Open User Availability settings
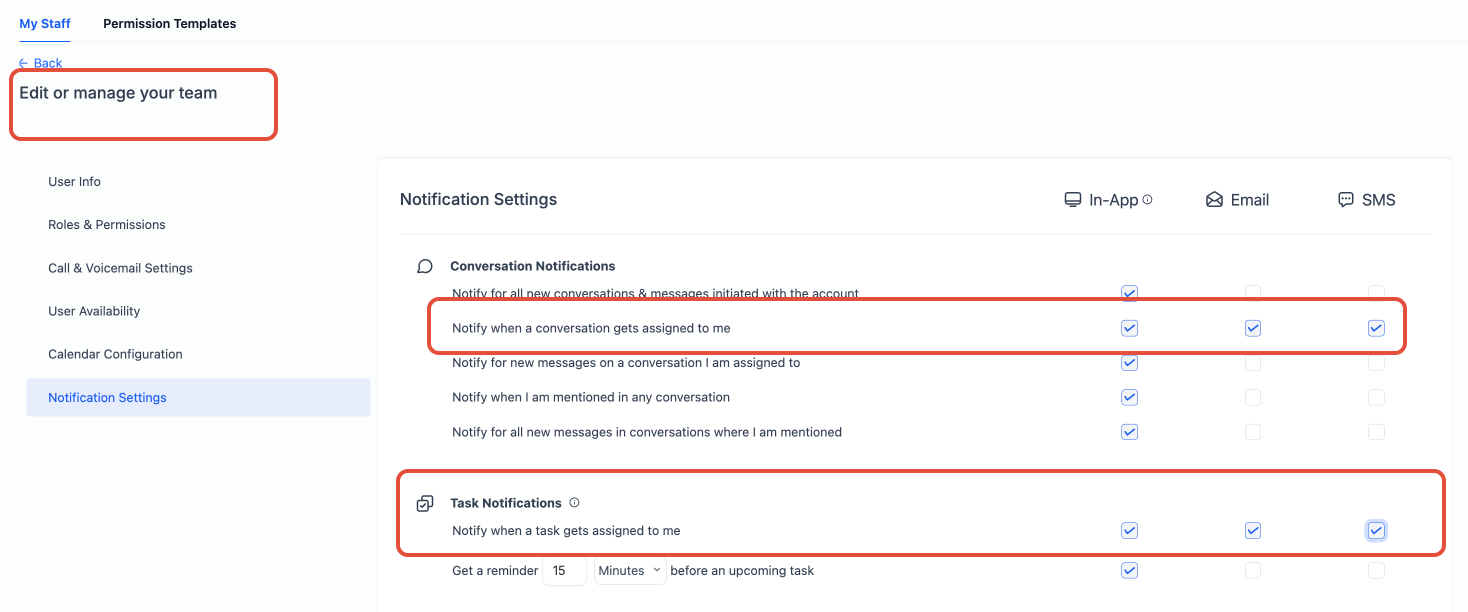1468x612 pixels. (x=94, y=311)
